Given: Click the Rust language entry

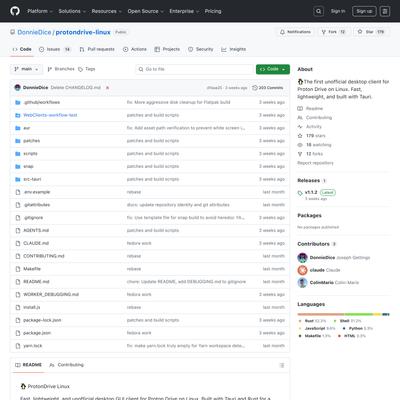Looking at the screenshot, I should pyautogui.click(x=313, y=321).
